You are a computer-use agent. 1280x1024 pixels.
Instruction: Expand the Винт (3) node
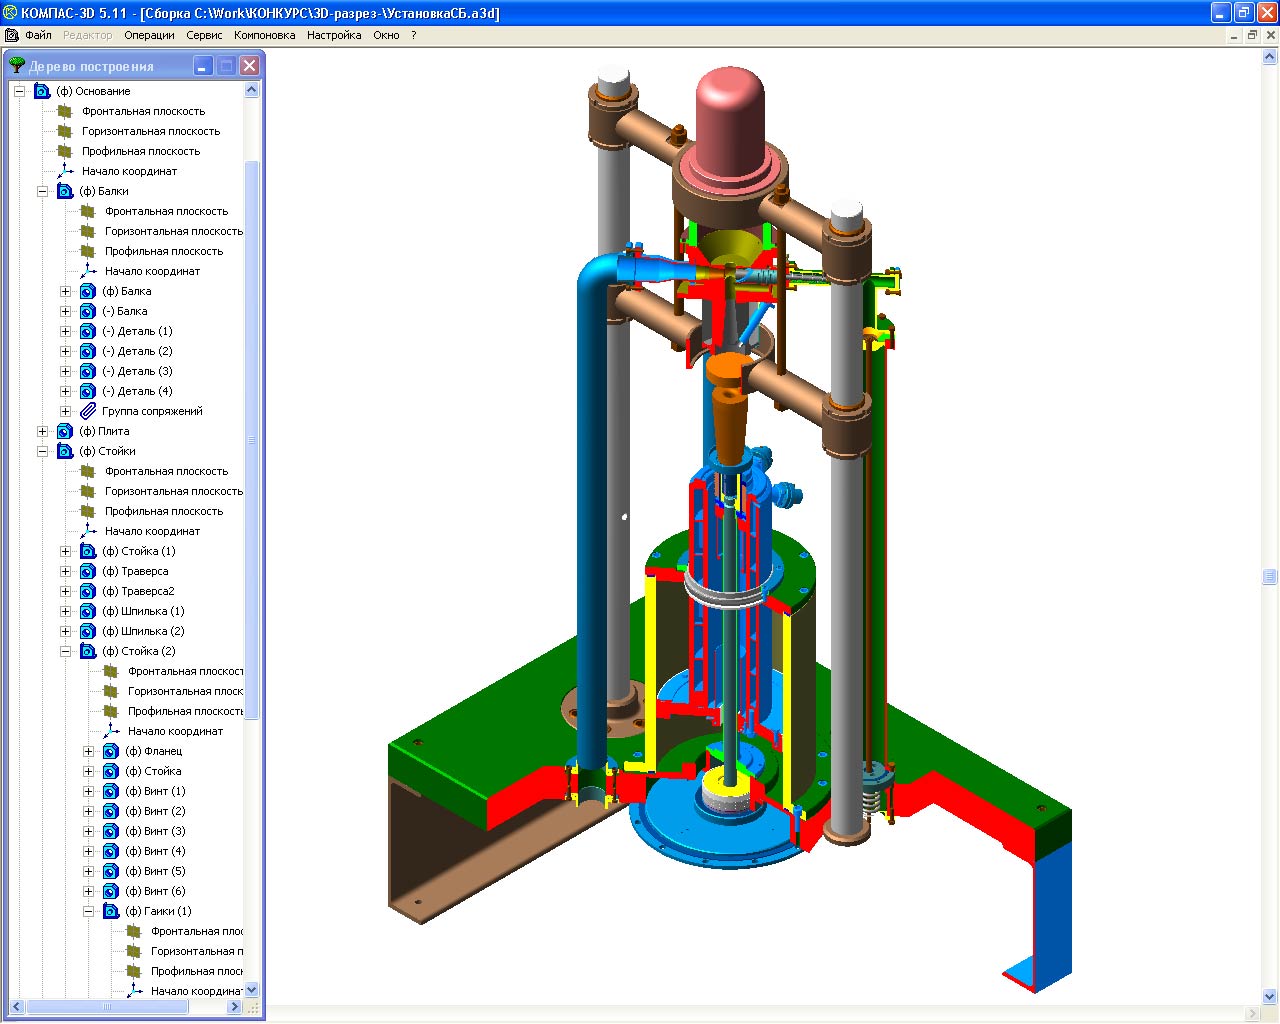click(x=88, y=831)
